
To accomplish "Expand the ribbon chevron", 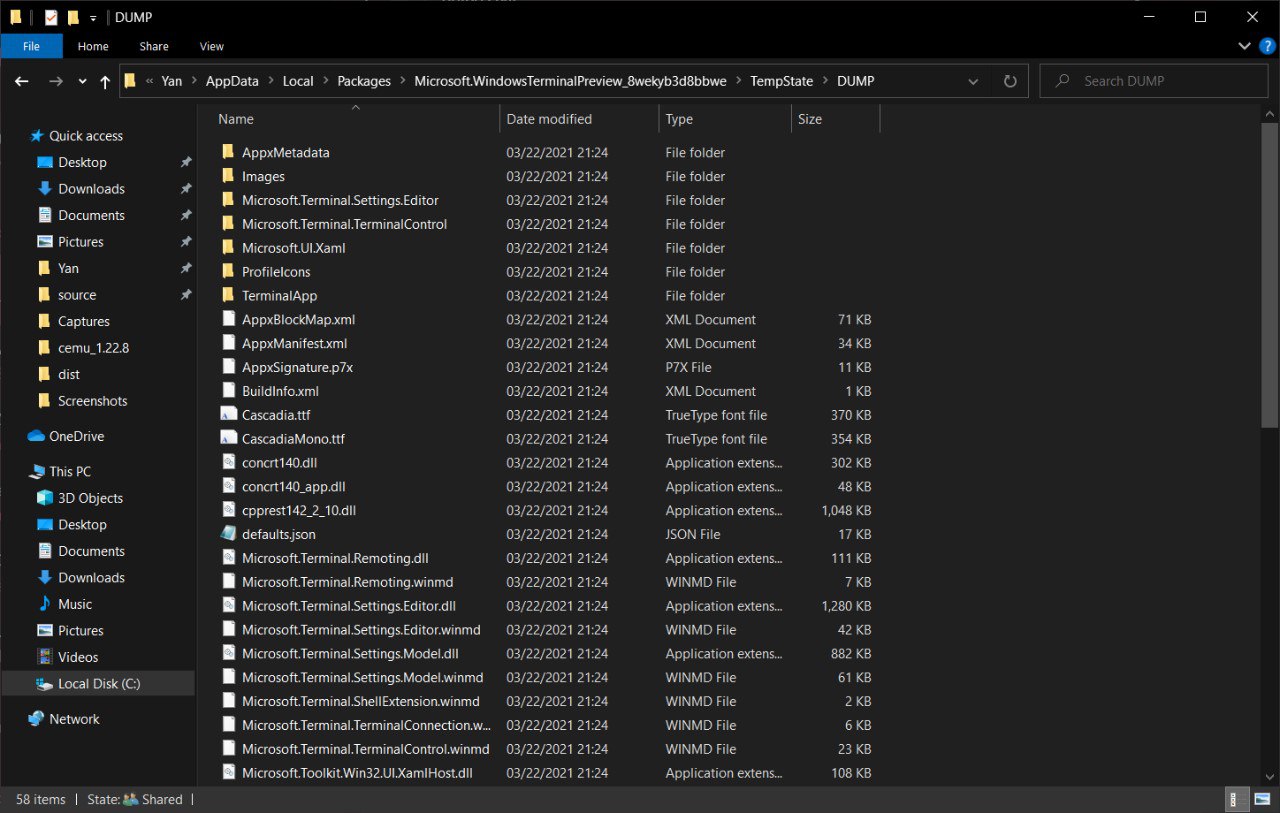I will (x=1245, y=46).
